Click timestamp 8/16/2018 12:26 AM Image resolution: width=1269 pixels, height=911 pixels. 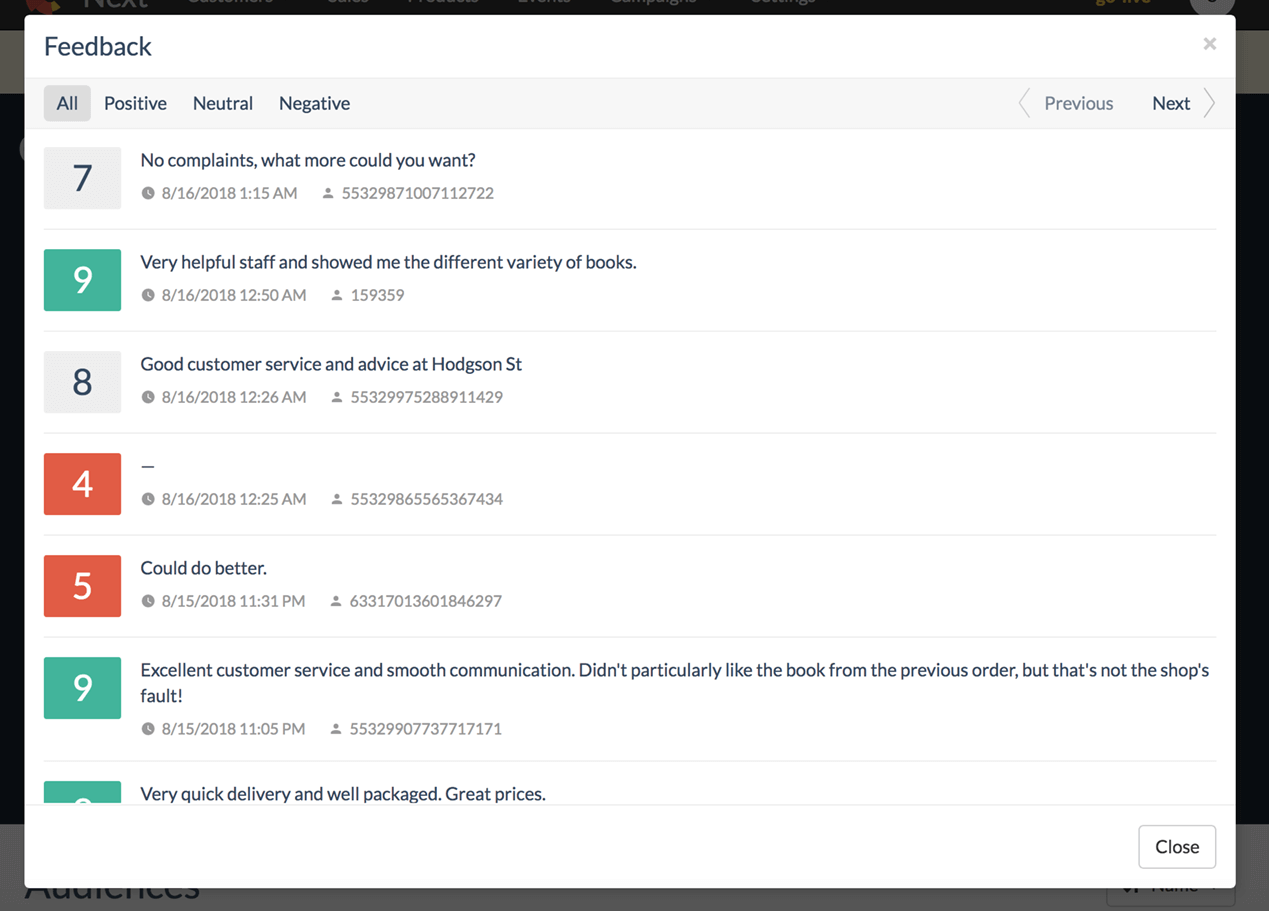[x=234, y=397]
